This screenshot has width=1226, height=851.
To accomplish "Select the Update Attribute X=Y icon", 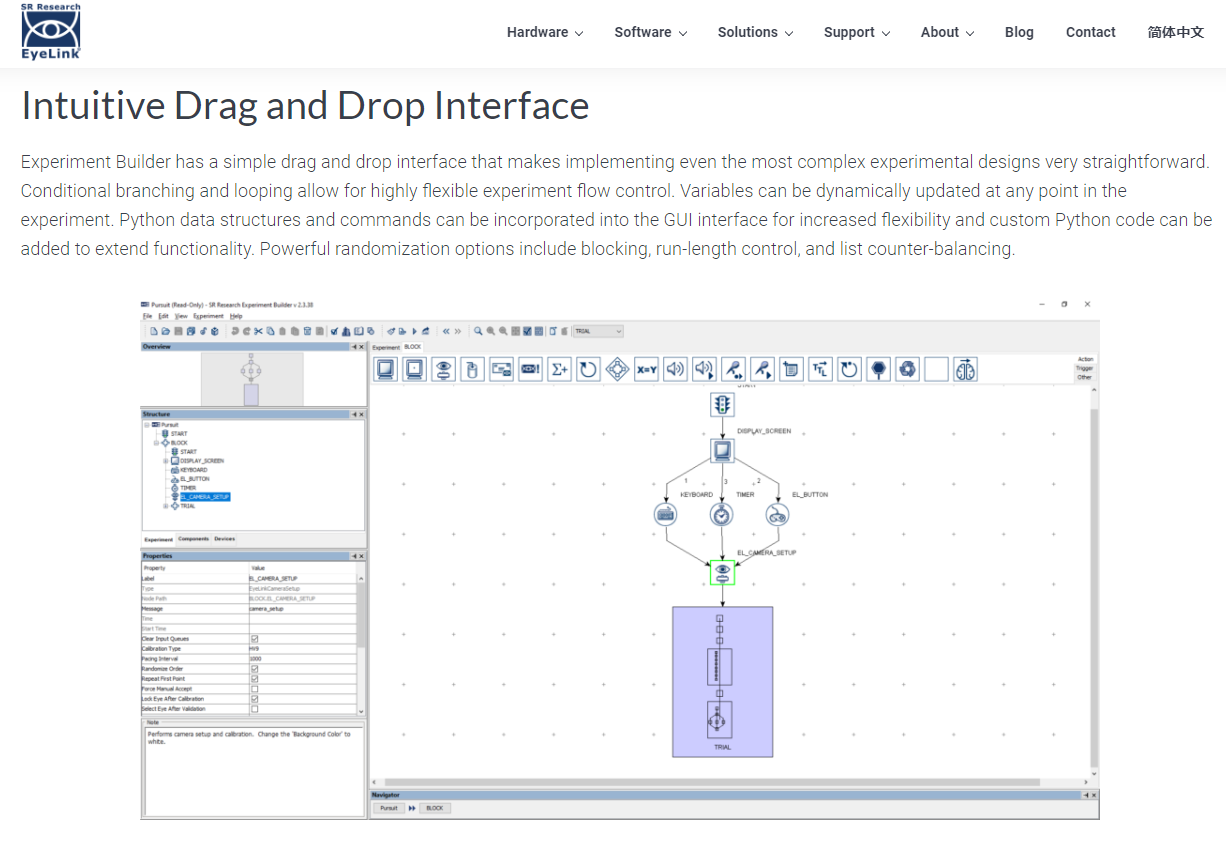I will (x=647, y=370).
